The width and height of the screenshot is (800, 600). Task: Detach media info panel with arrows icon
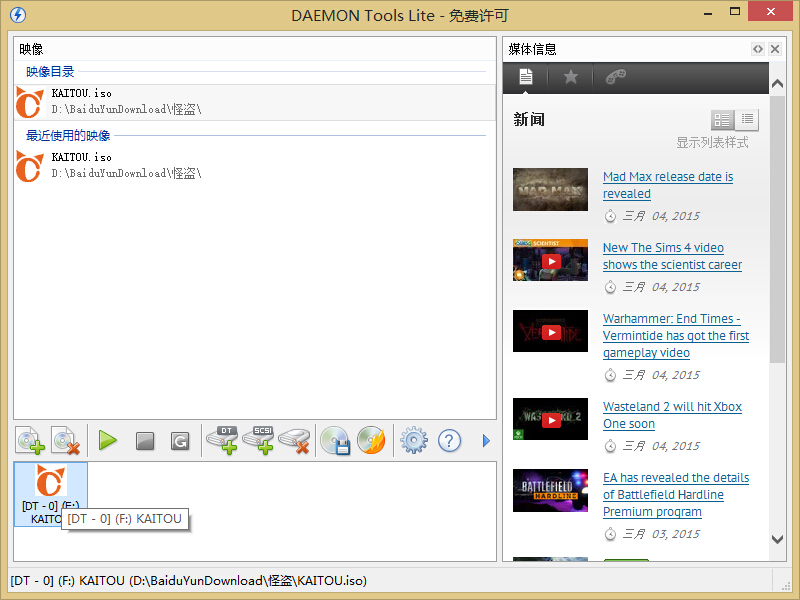coord(758,49)
